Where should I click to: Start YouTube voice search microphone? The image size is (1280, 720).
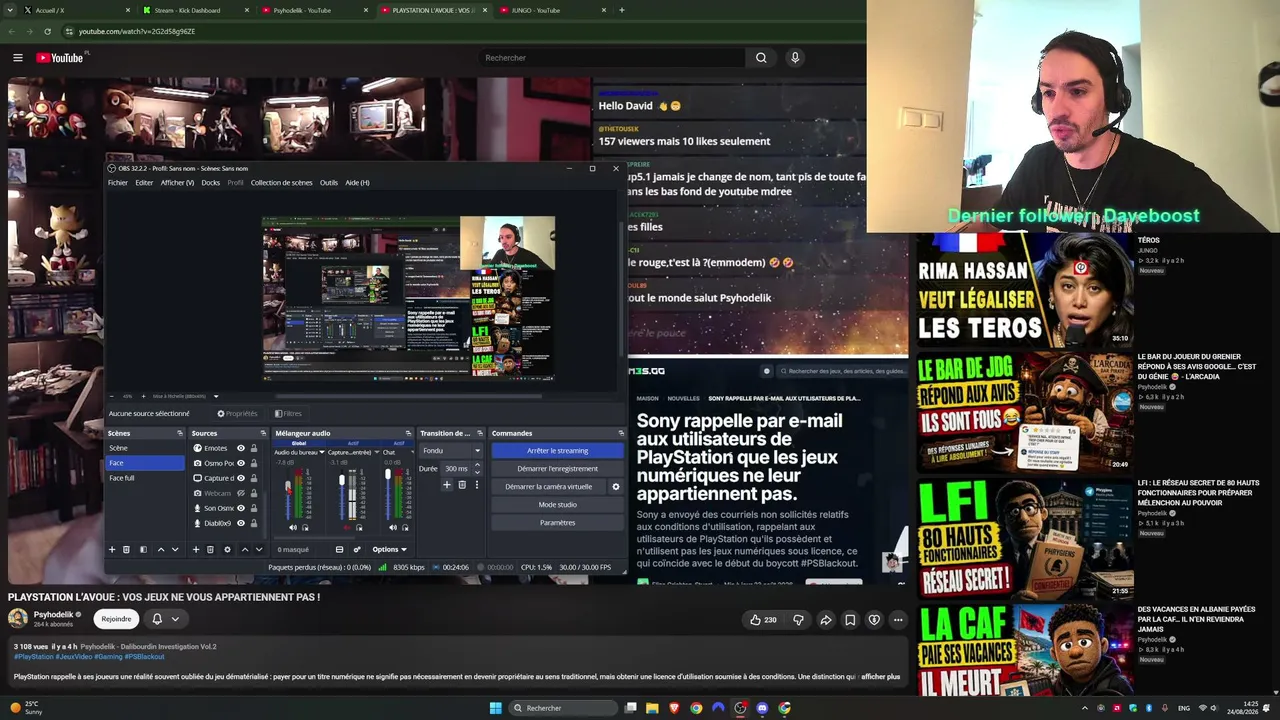point(795,58)
